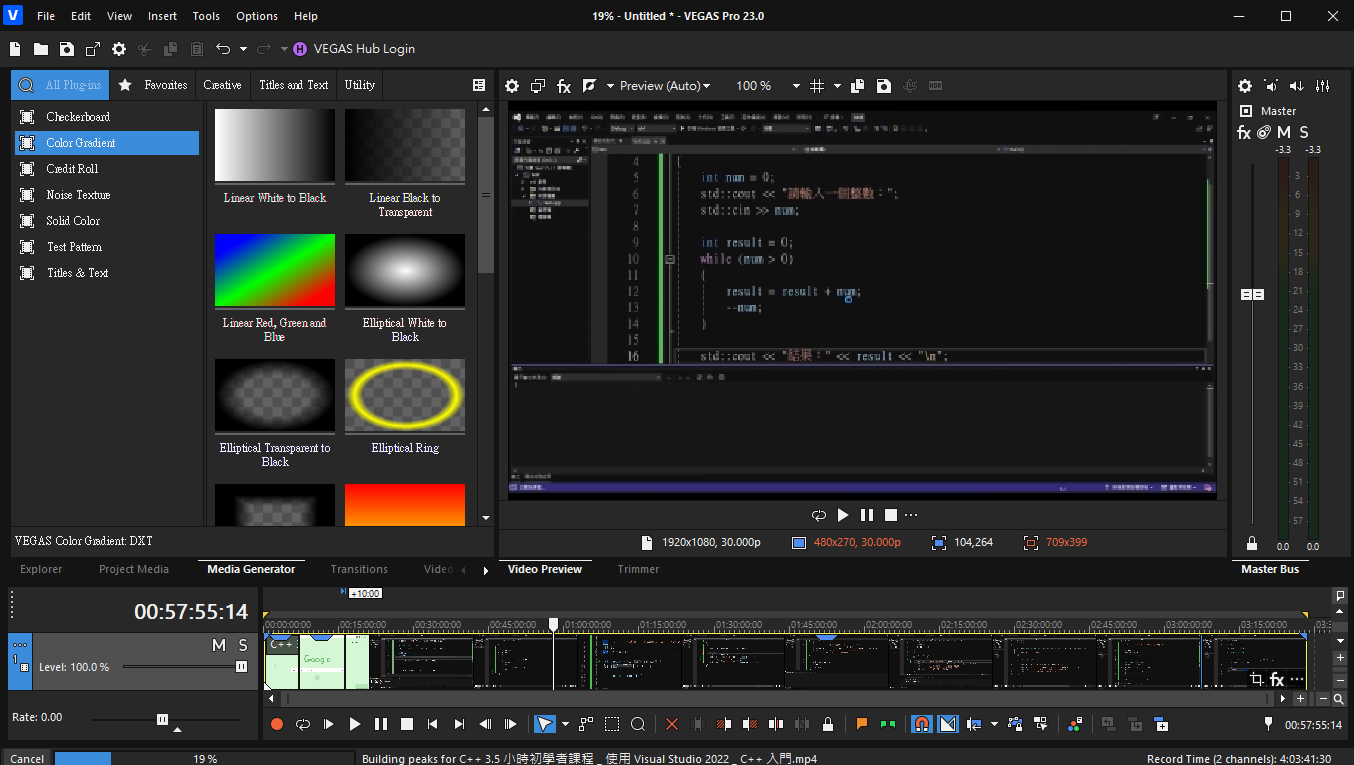1354x765 pixels.
Task: Toggle snapping magnet button
Action: (922, 724)
